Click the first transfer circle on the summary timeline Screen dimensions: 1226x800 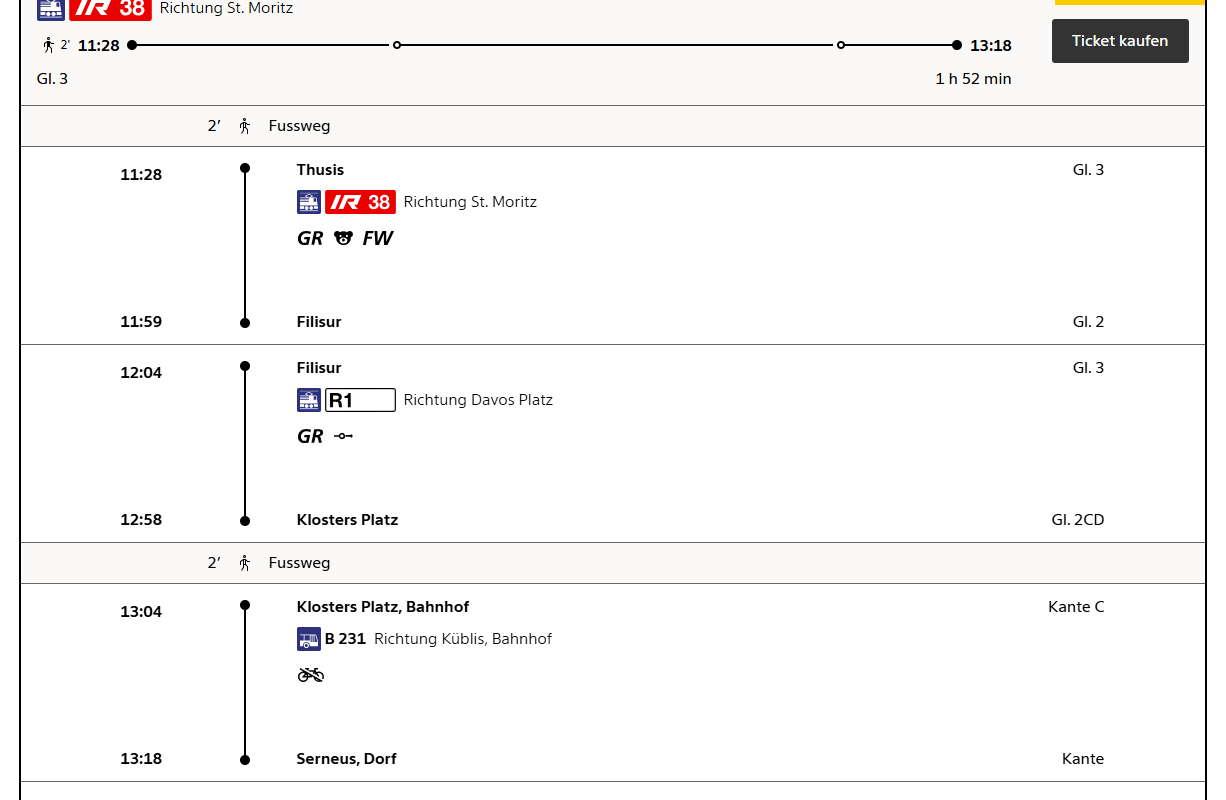(397, 45)
